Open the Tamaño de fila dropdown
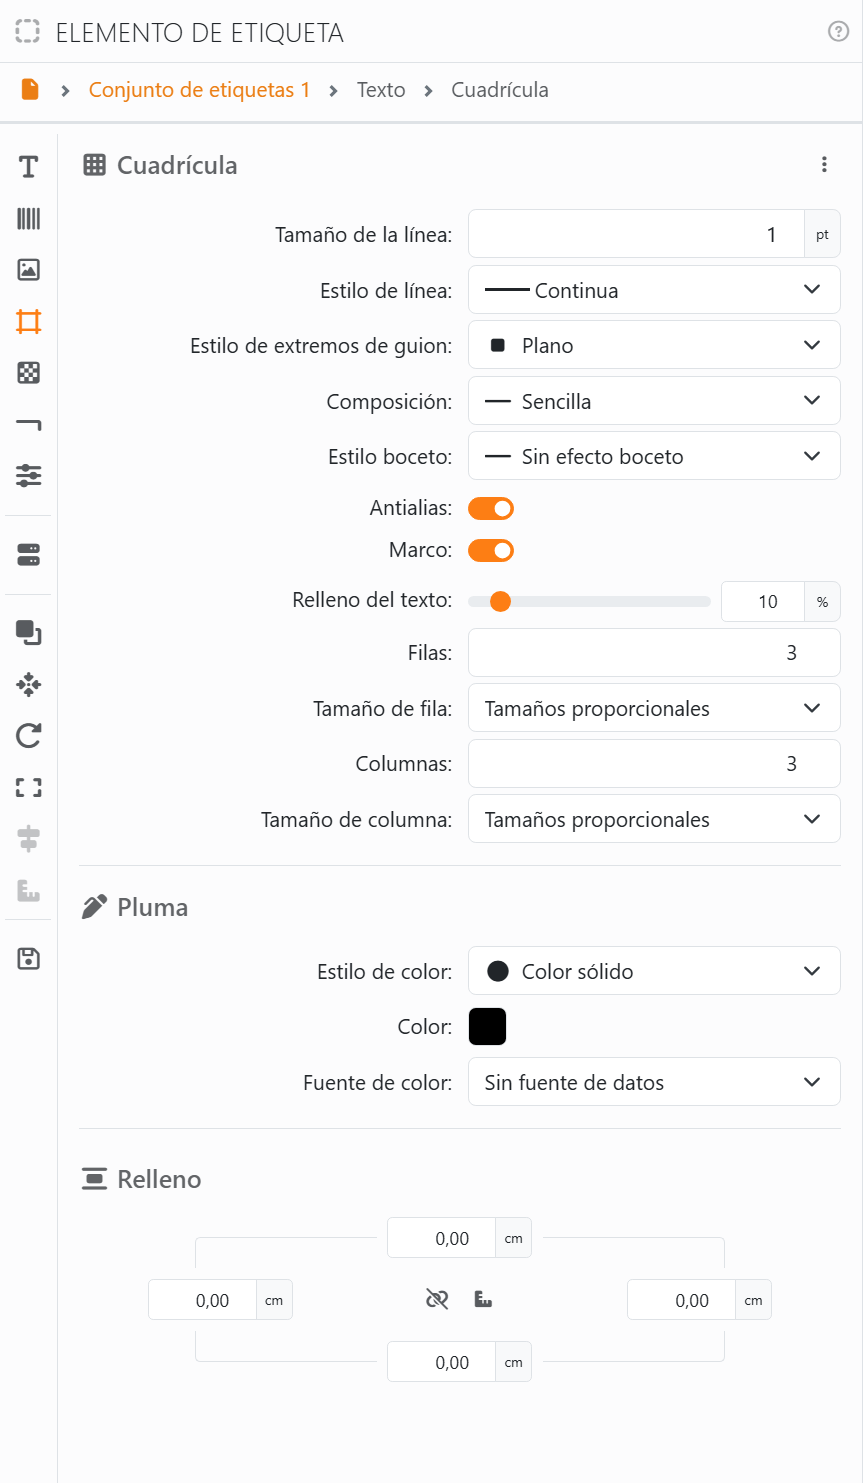 click(x=654, y=708)
